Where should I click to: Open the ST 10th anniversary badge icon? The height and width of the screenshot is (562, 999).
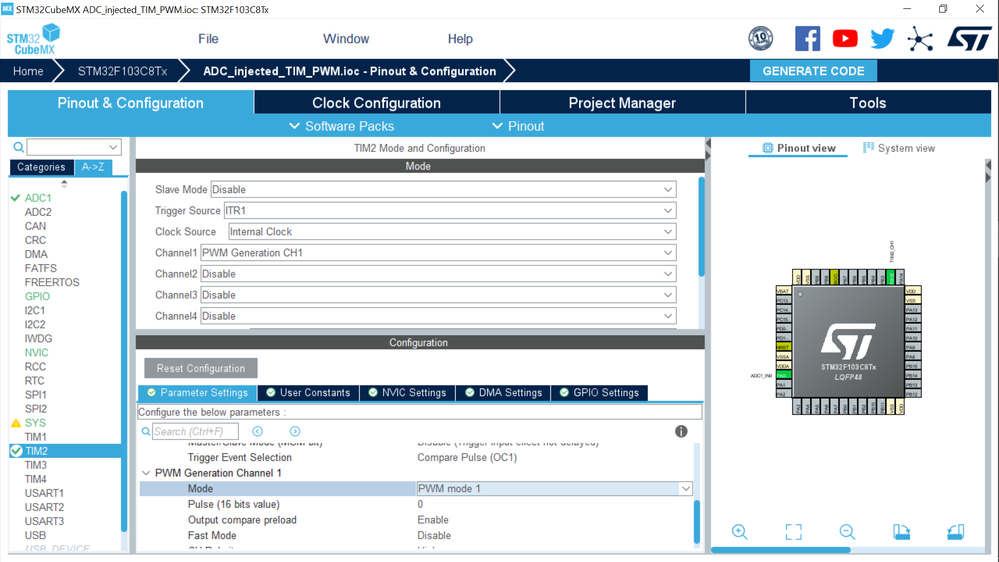(760, 39)
